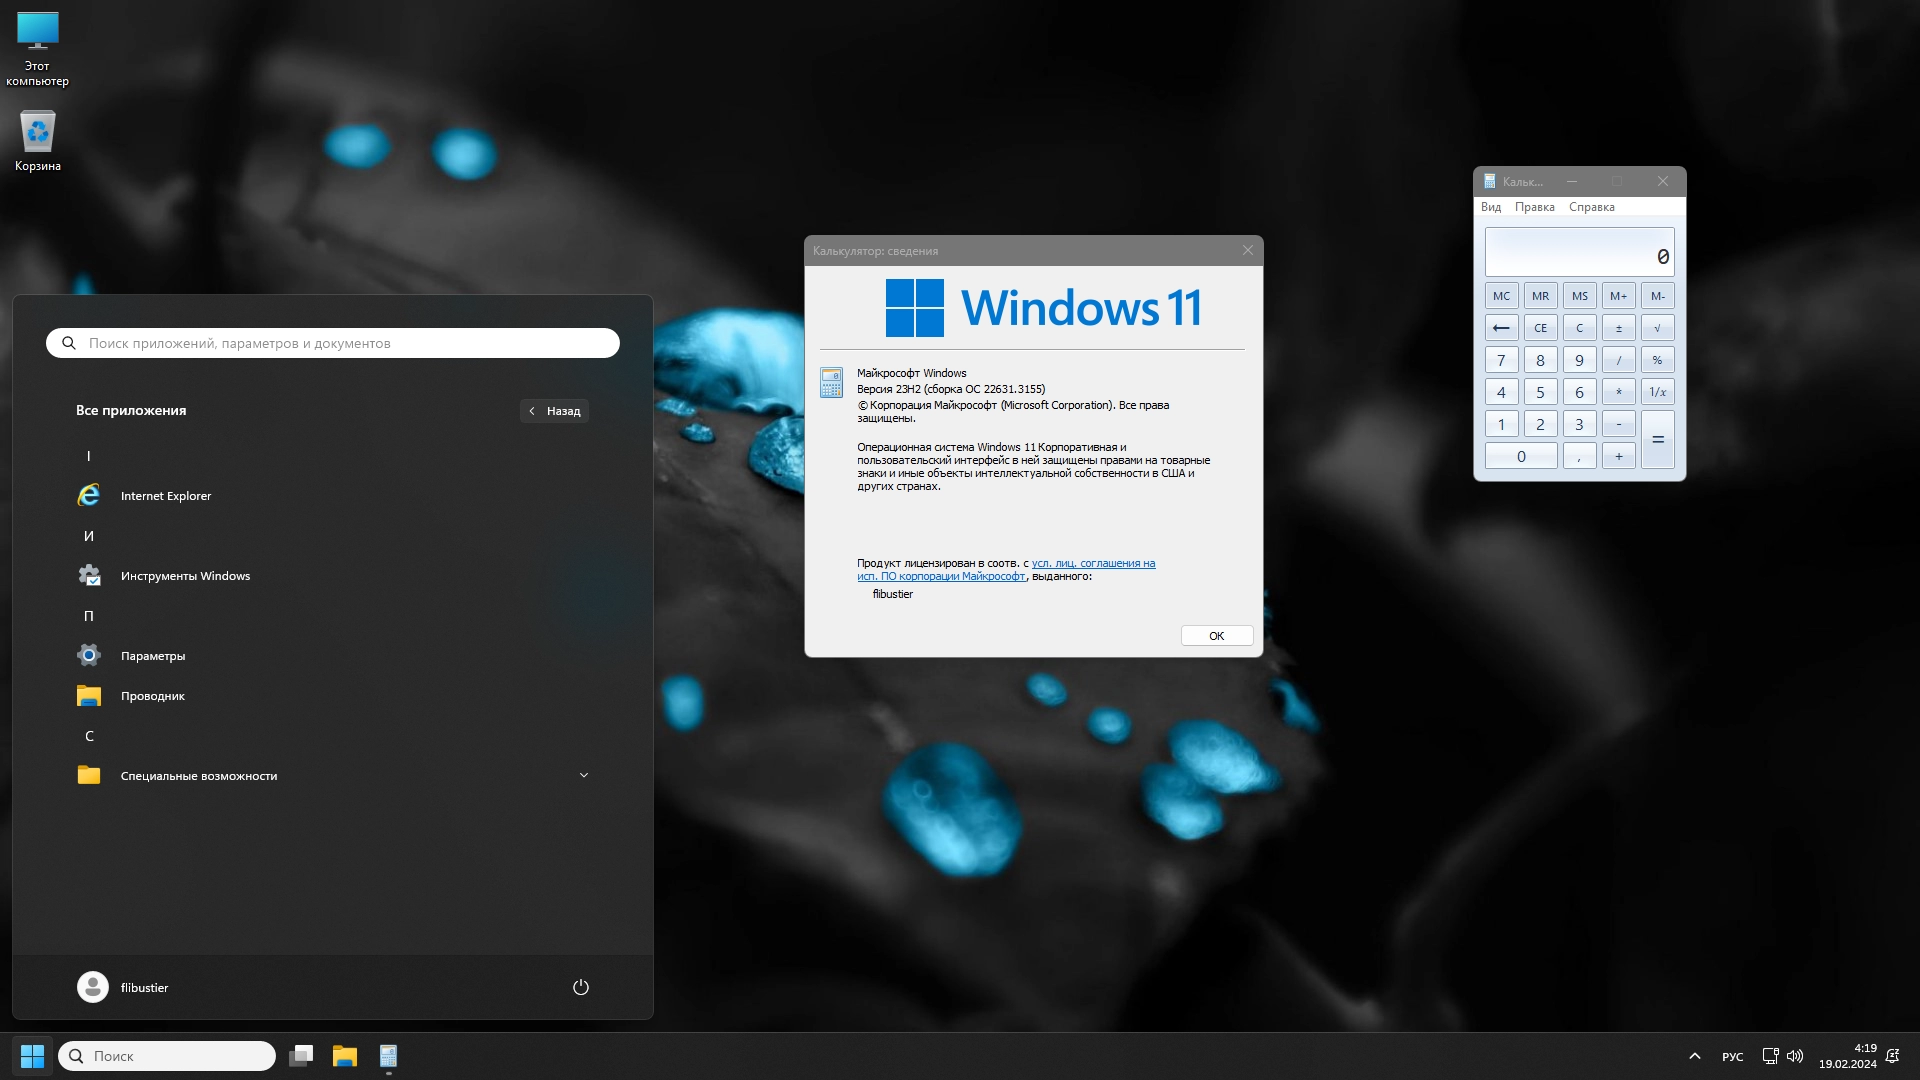Open the Вид menu in calculator
1920x1080 pixels.
[1490, 207]
